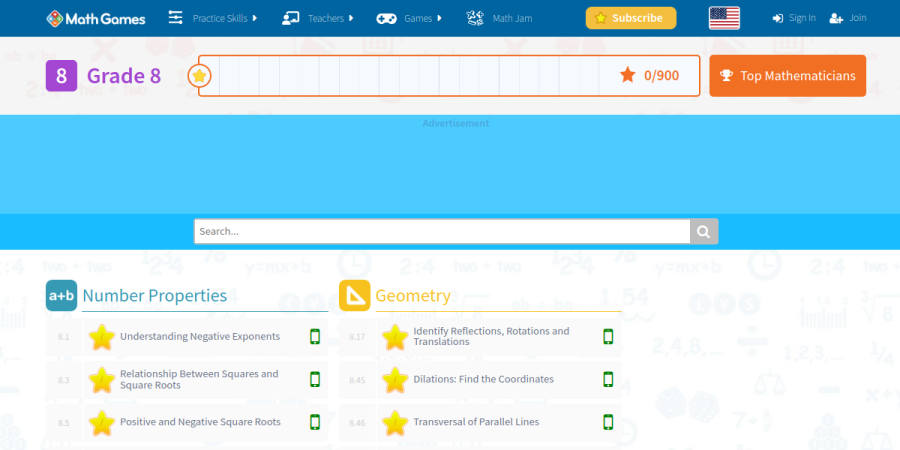Image resolution: width=900 pixels, height=450 pixels.
Task: Click mobile icon for Positive and Negative Square Roots
Action: 315,422
